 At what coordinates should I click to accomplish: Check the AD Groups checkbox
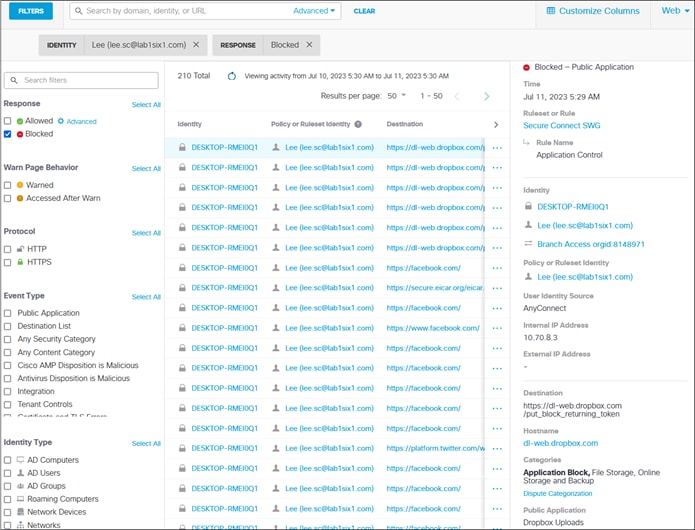point(8,486)
